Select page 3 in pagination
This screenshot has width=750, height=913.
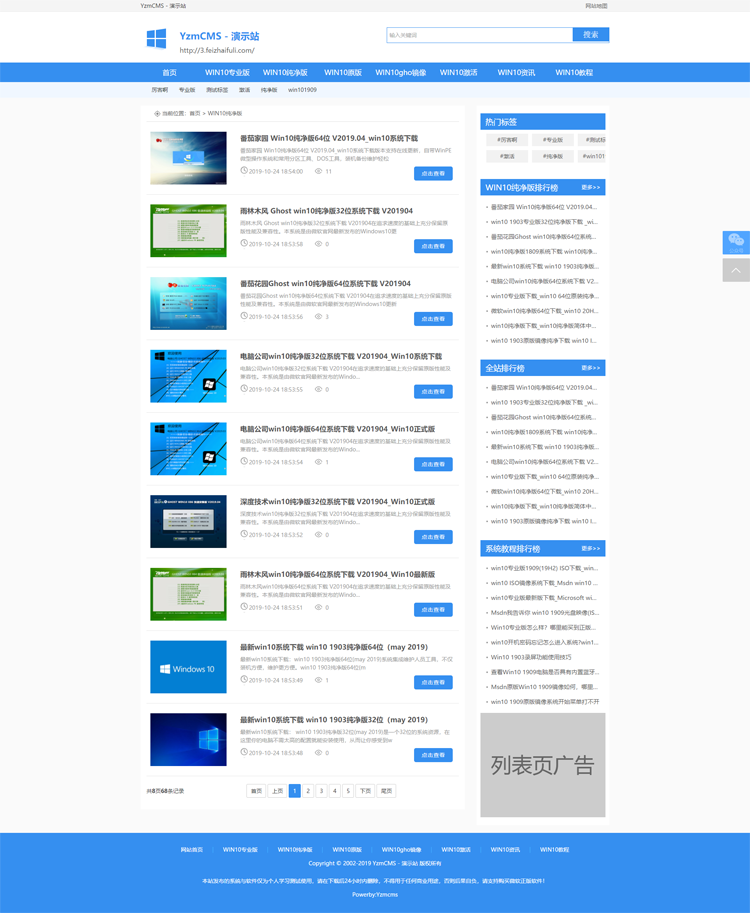(x=321, y=791)
